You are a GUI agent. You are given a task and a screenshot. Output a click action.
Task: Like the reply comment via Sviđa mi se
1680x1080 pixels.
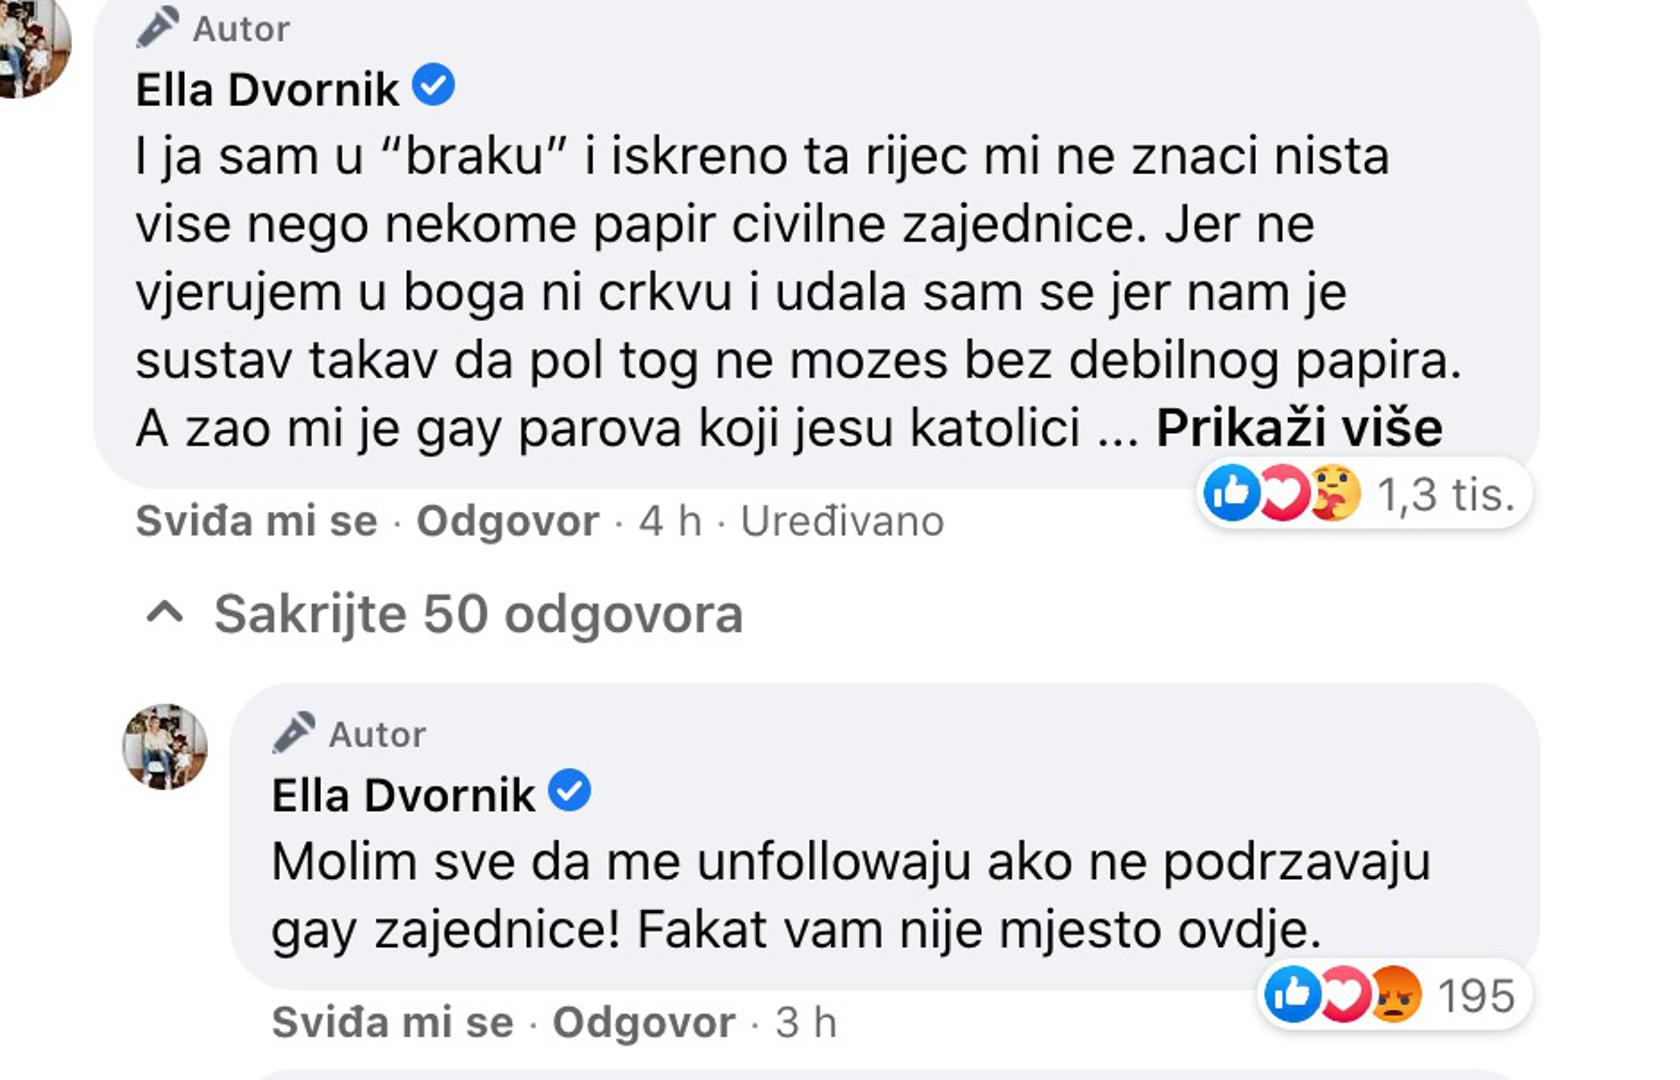coord(392,1022)
